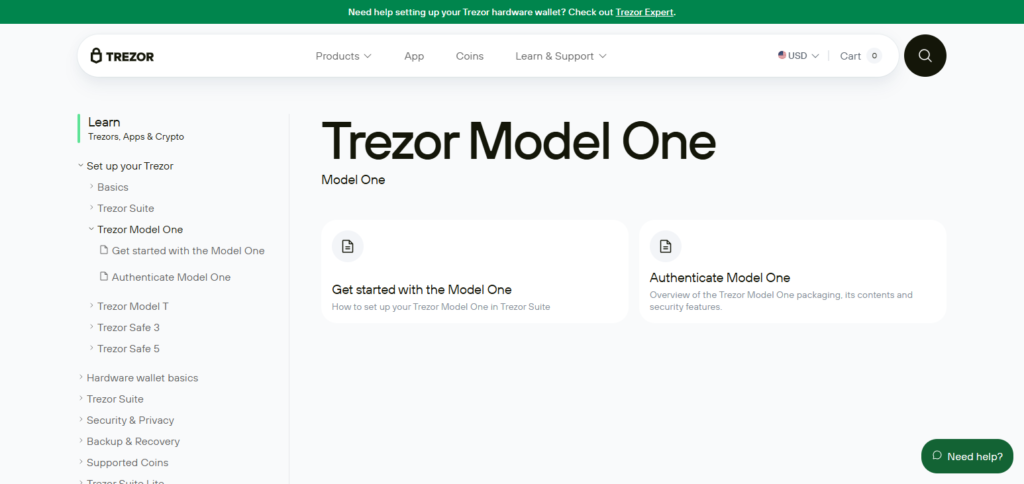Click the Trezor Suite Lite sidebar item
Viewport: 1024px width, 484px height.
(125, 481)
